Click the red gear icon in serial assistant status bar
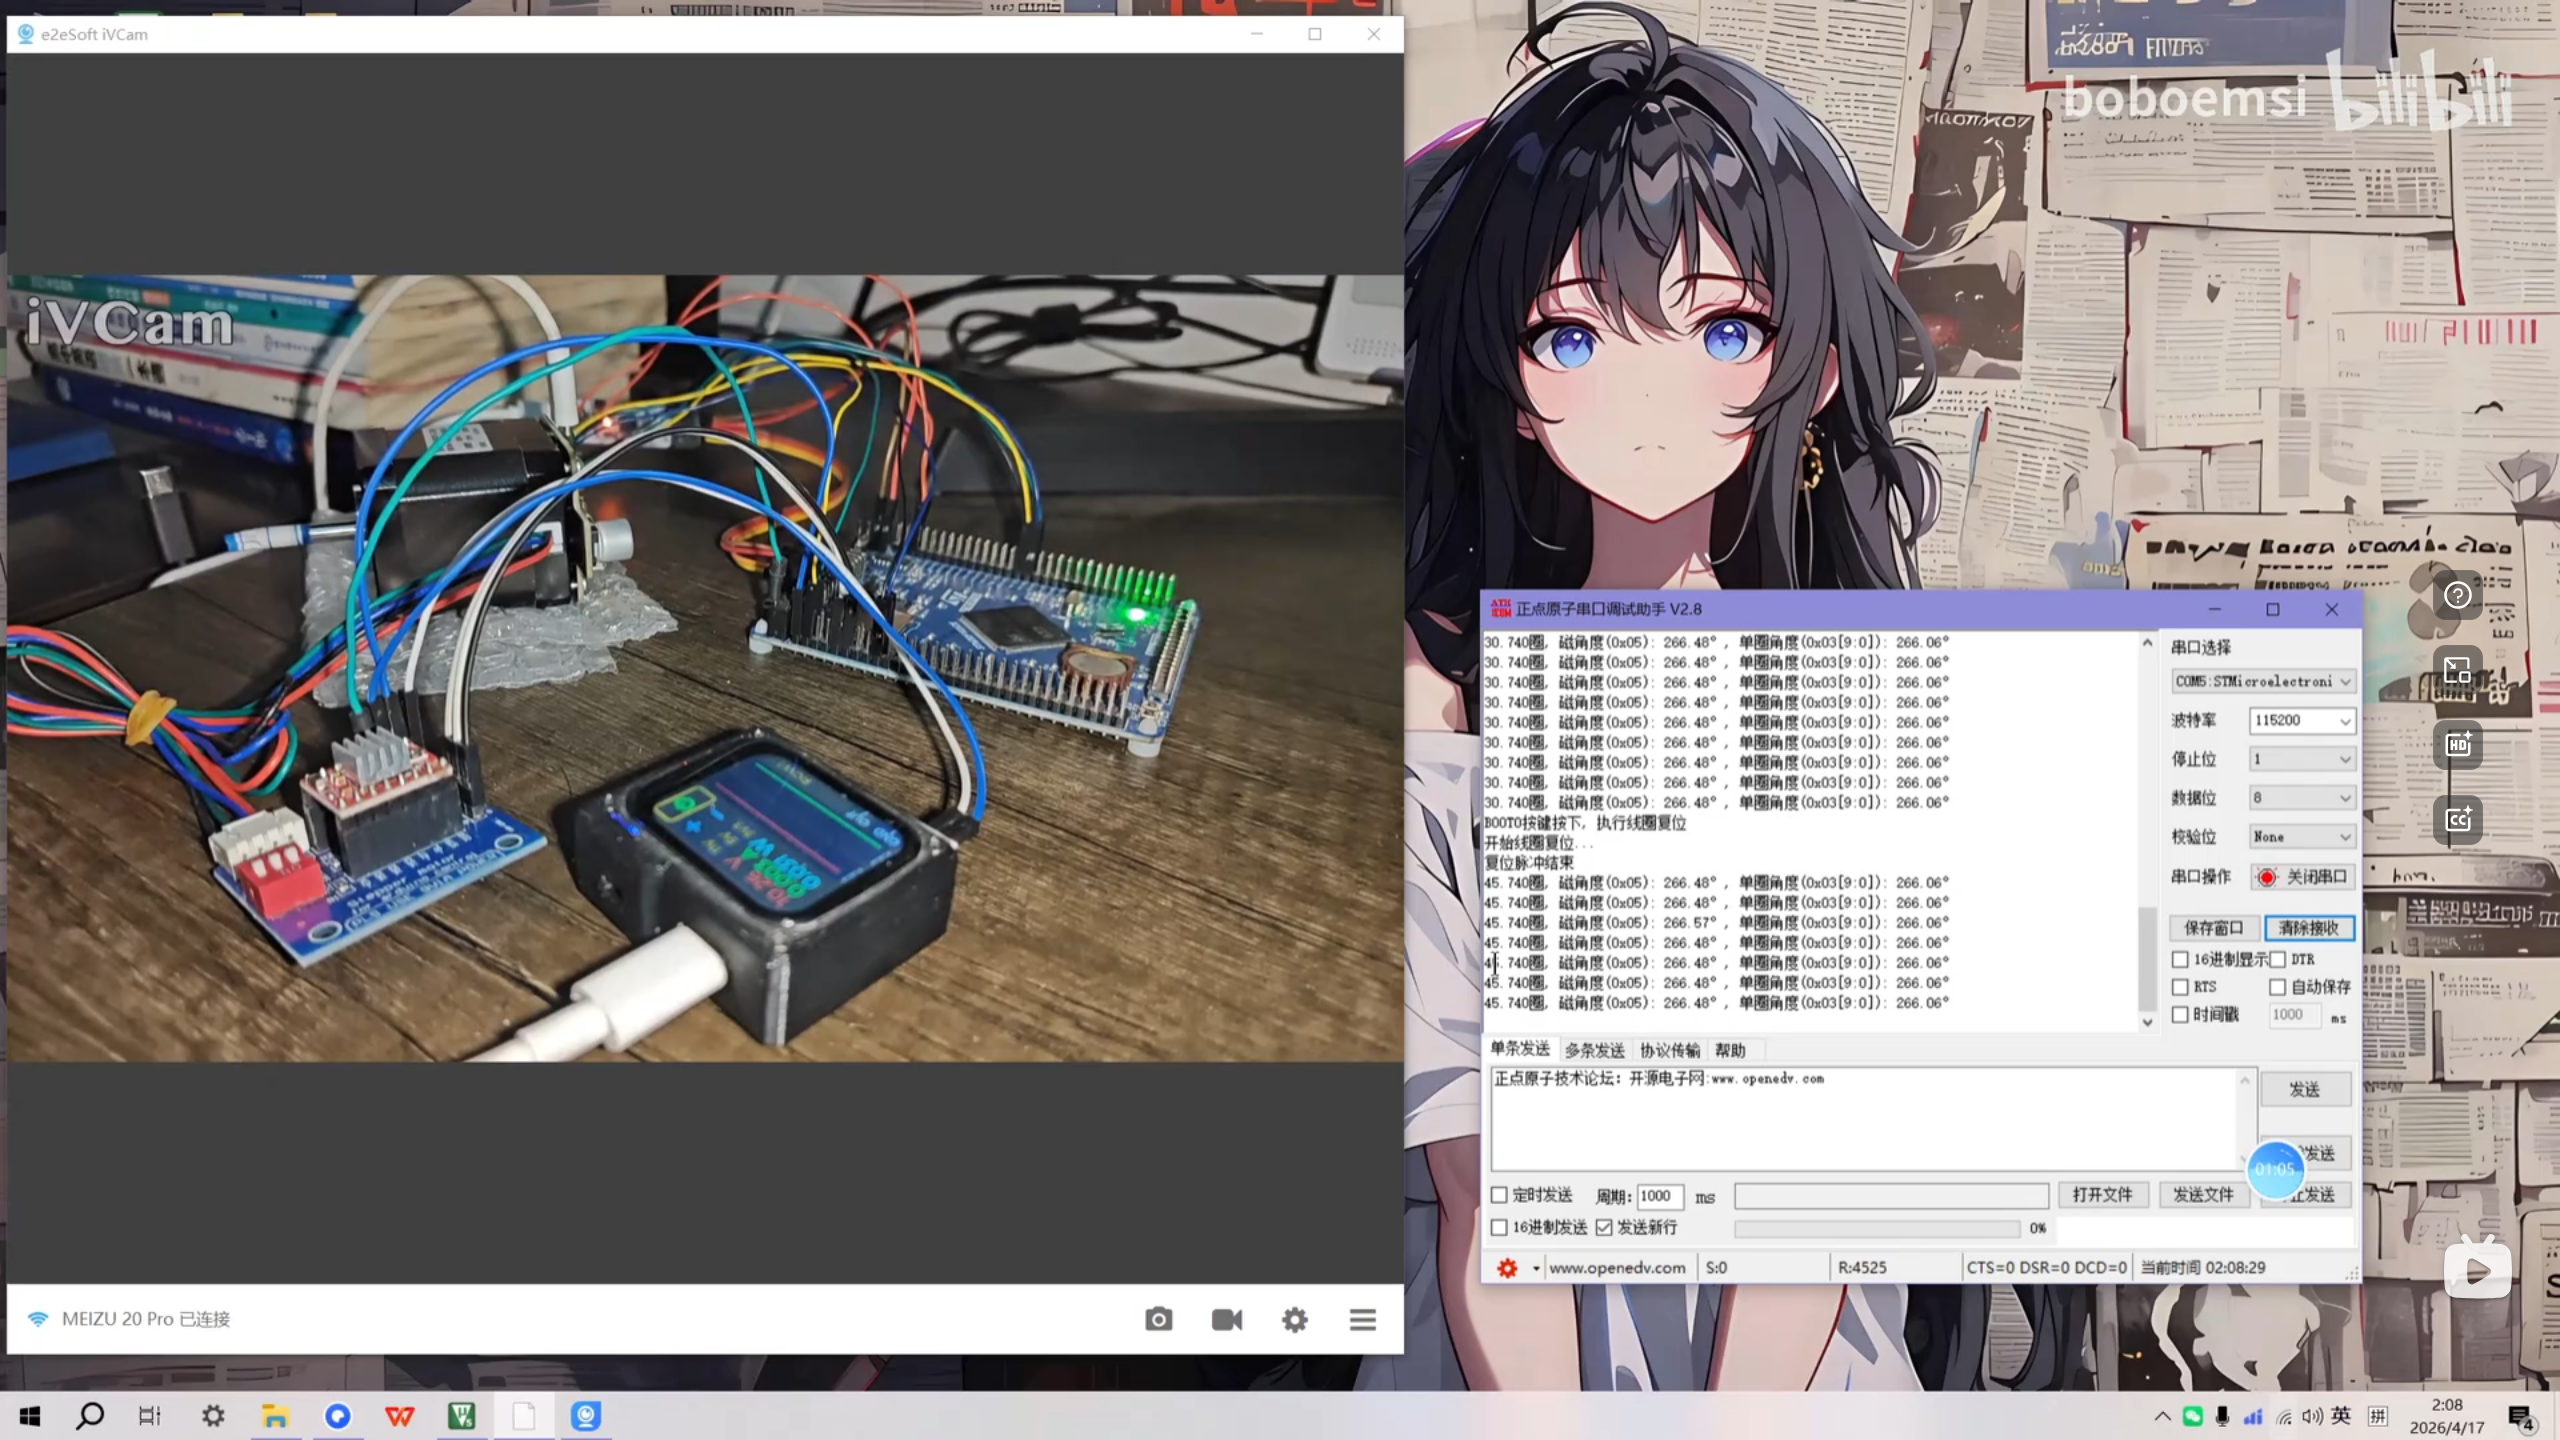The width and height of the screenshot is (2560, 1440). click(x=1507, y=1268)
